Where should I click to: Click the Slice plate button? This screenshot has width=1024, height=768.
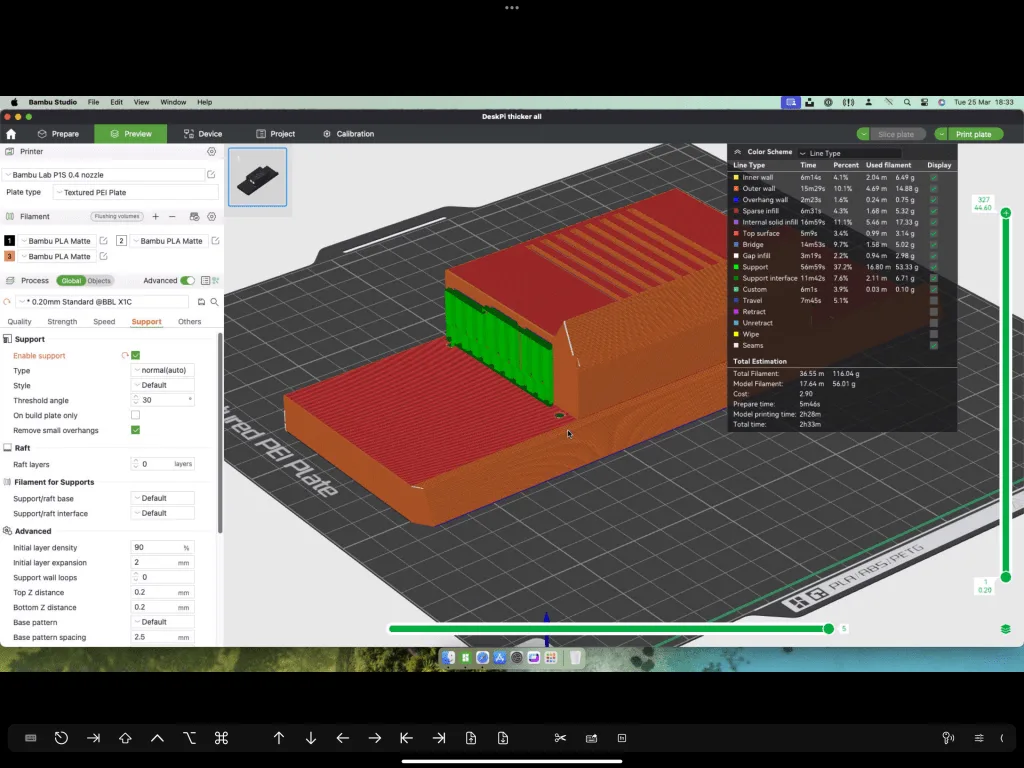pos(897,134)
